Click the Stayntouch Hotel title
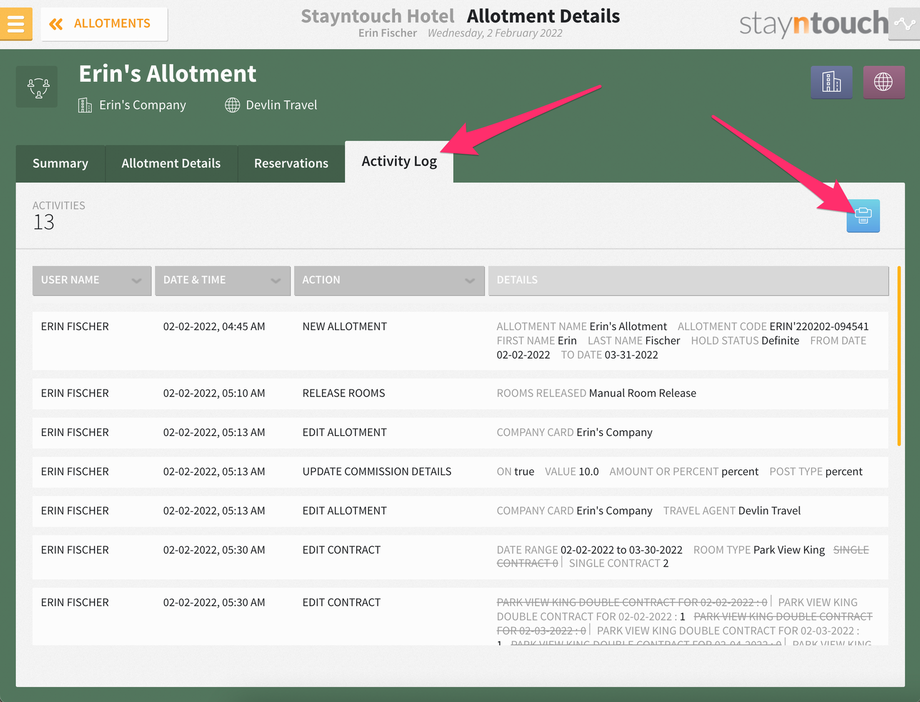Screen dimensions: 920x702 coord(378,16)
